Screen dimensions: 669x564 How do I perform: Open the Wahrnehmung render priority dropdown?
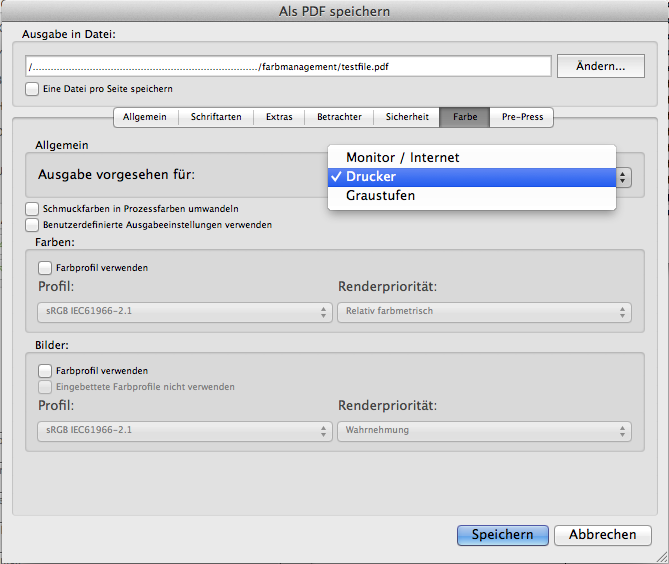tap(484, 431)
